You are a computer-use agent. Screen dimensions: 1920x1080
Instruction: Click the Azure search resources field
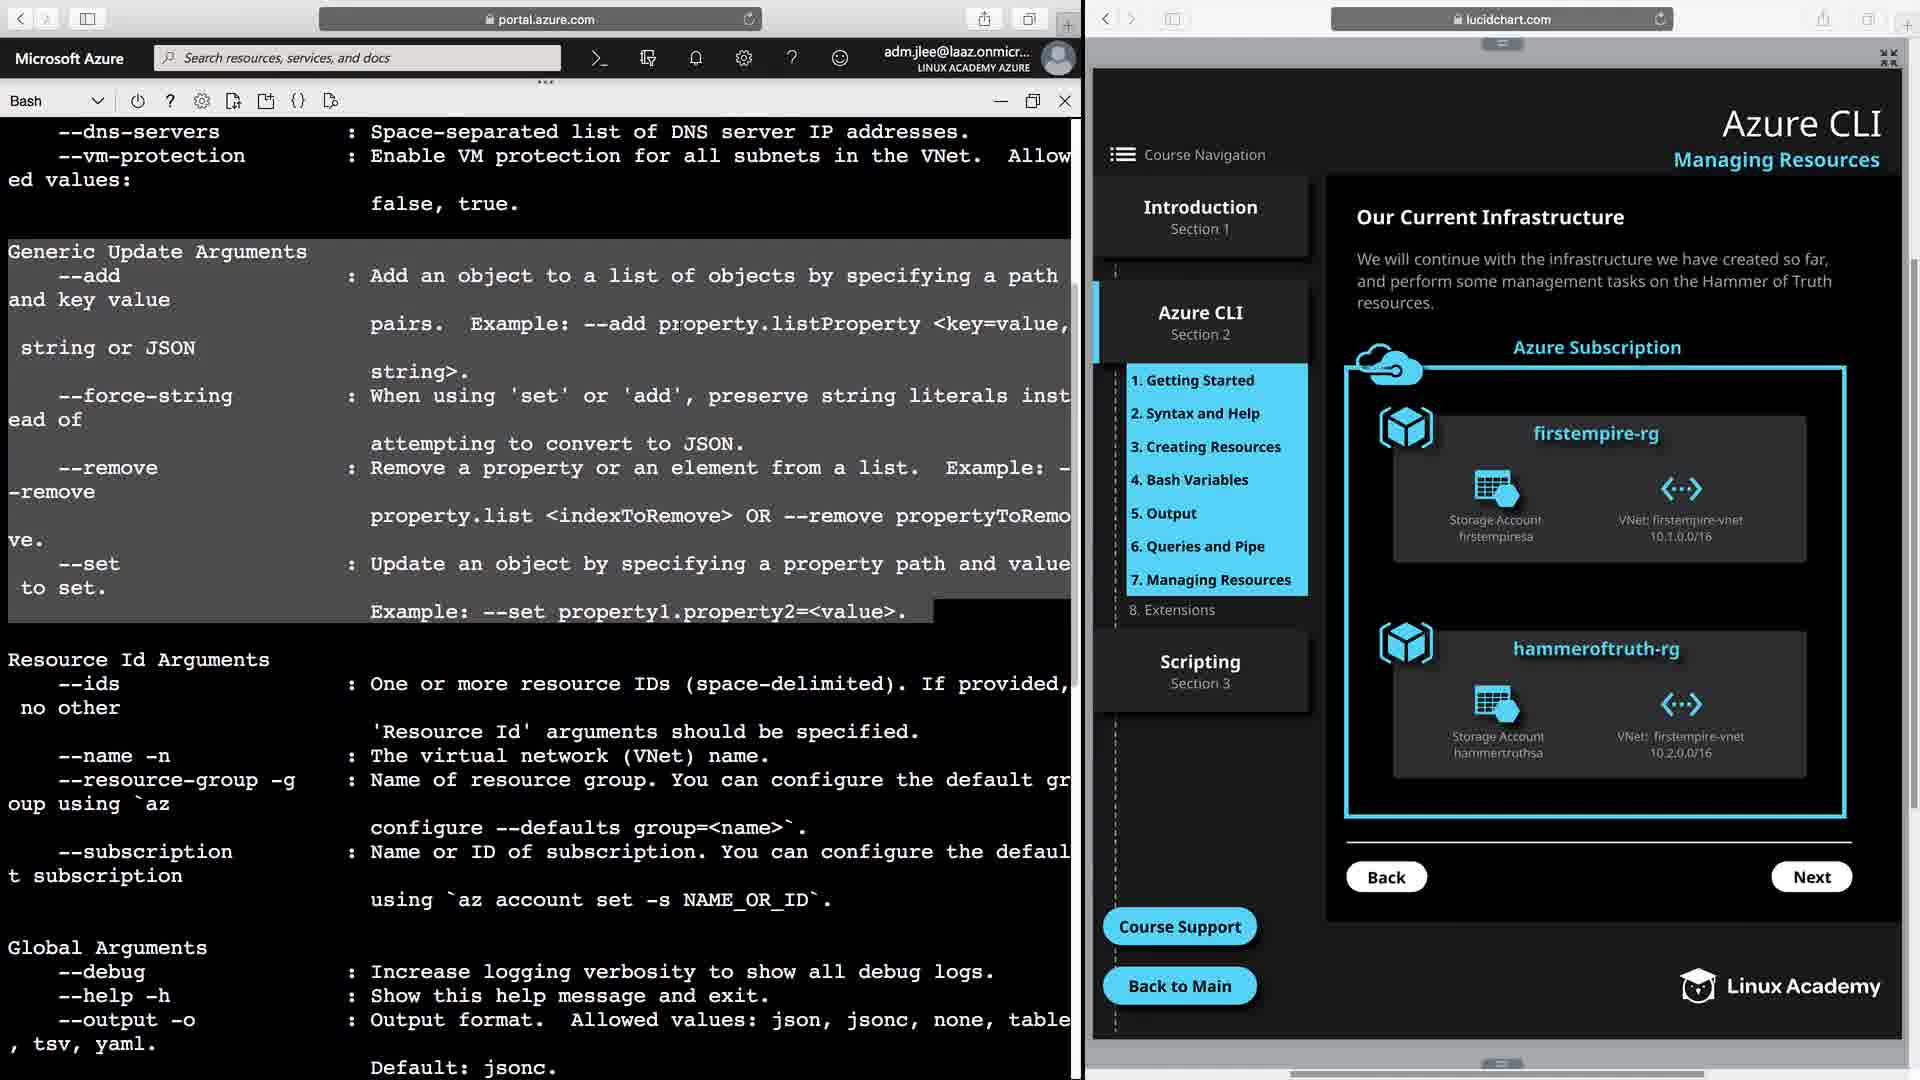point(360,58)
